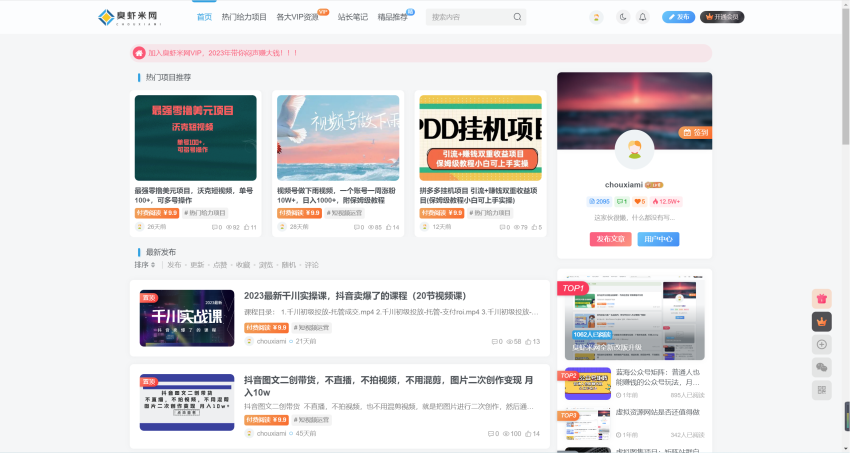Click the user avatar icon in header

point(596,17)
